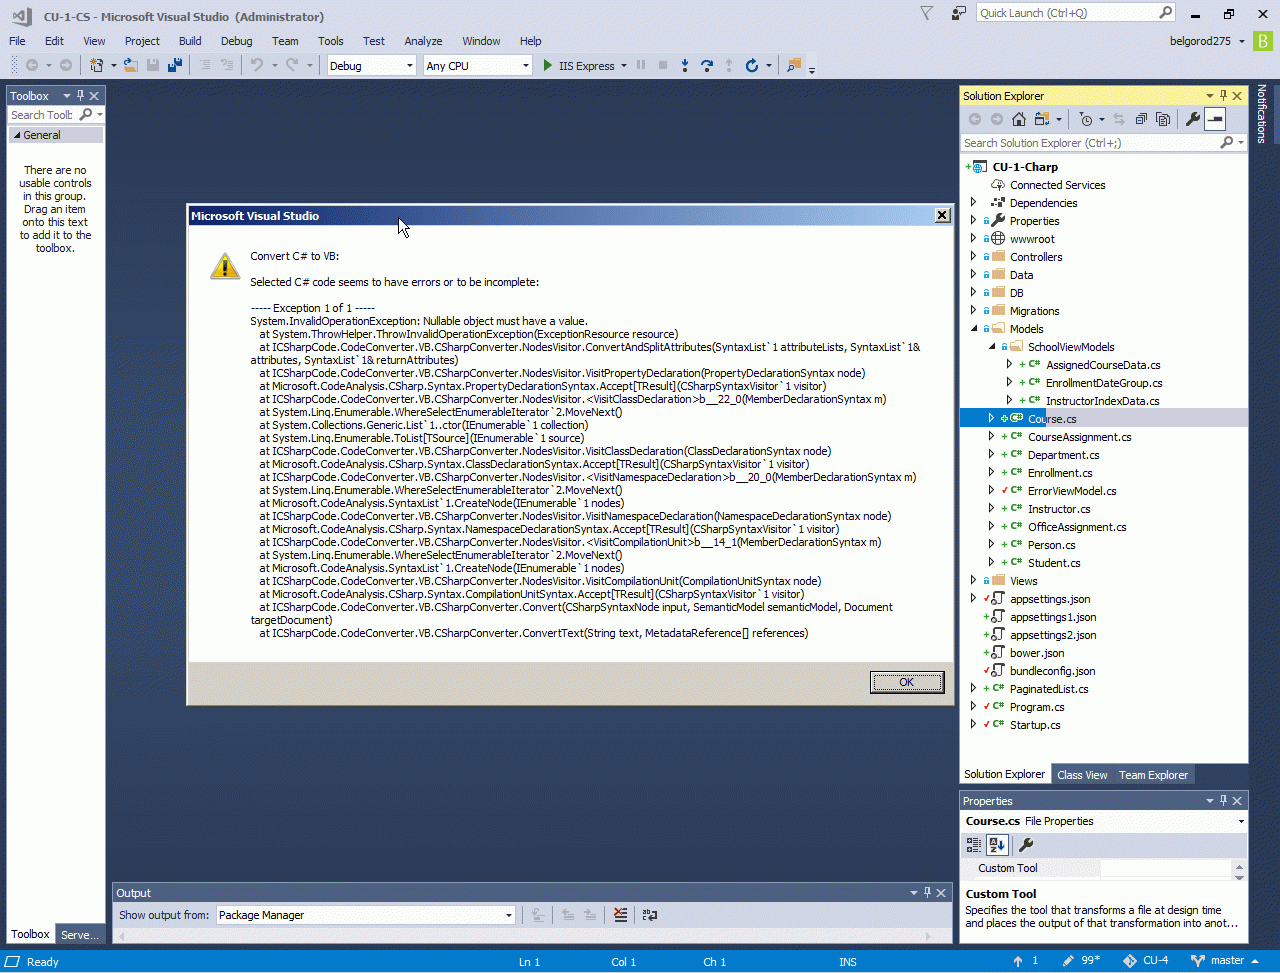Screen dimensions: 1280x973
Task: Click the green account avatar icon
Action: (1263, 41)
